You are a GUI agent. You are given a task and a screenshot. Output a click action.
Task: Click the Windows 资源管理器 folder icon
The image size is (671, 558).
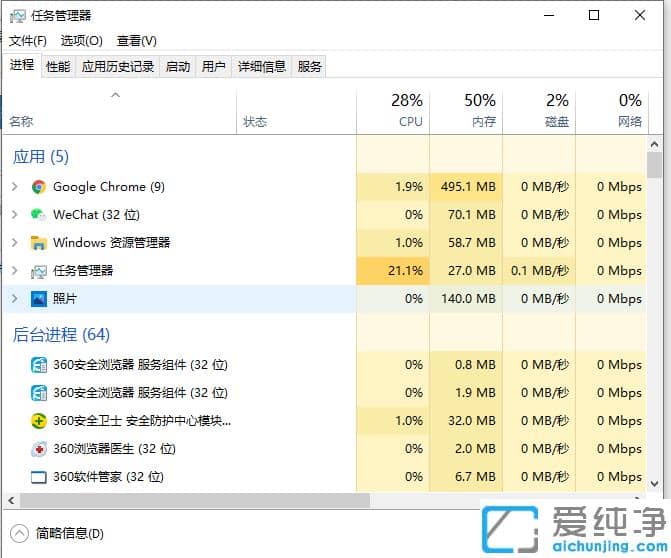pyautogui.click(x=39, y=243)
